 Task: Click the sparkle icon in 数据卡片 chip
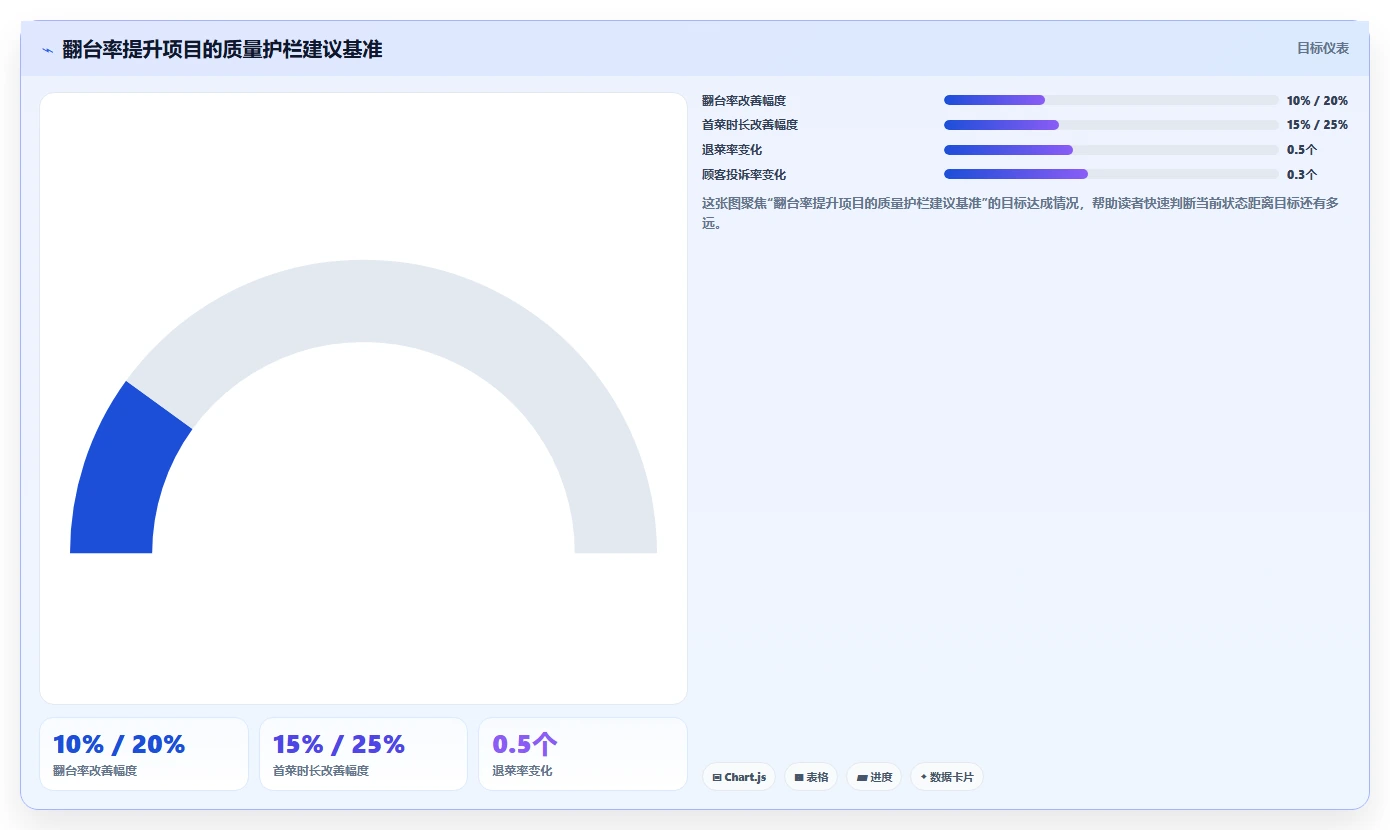(x=924, y=777)
